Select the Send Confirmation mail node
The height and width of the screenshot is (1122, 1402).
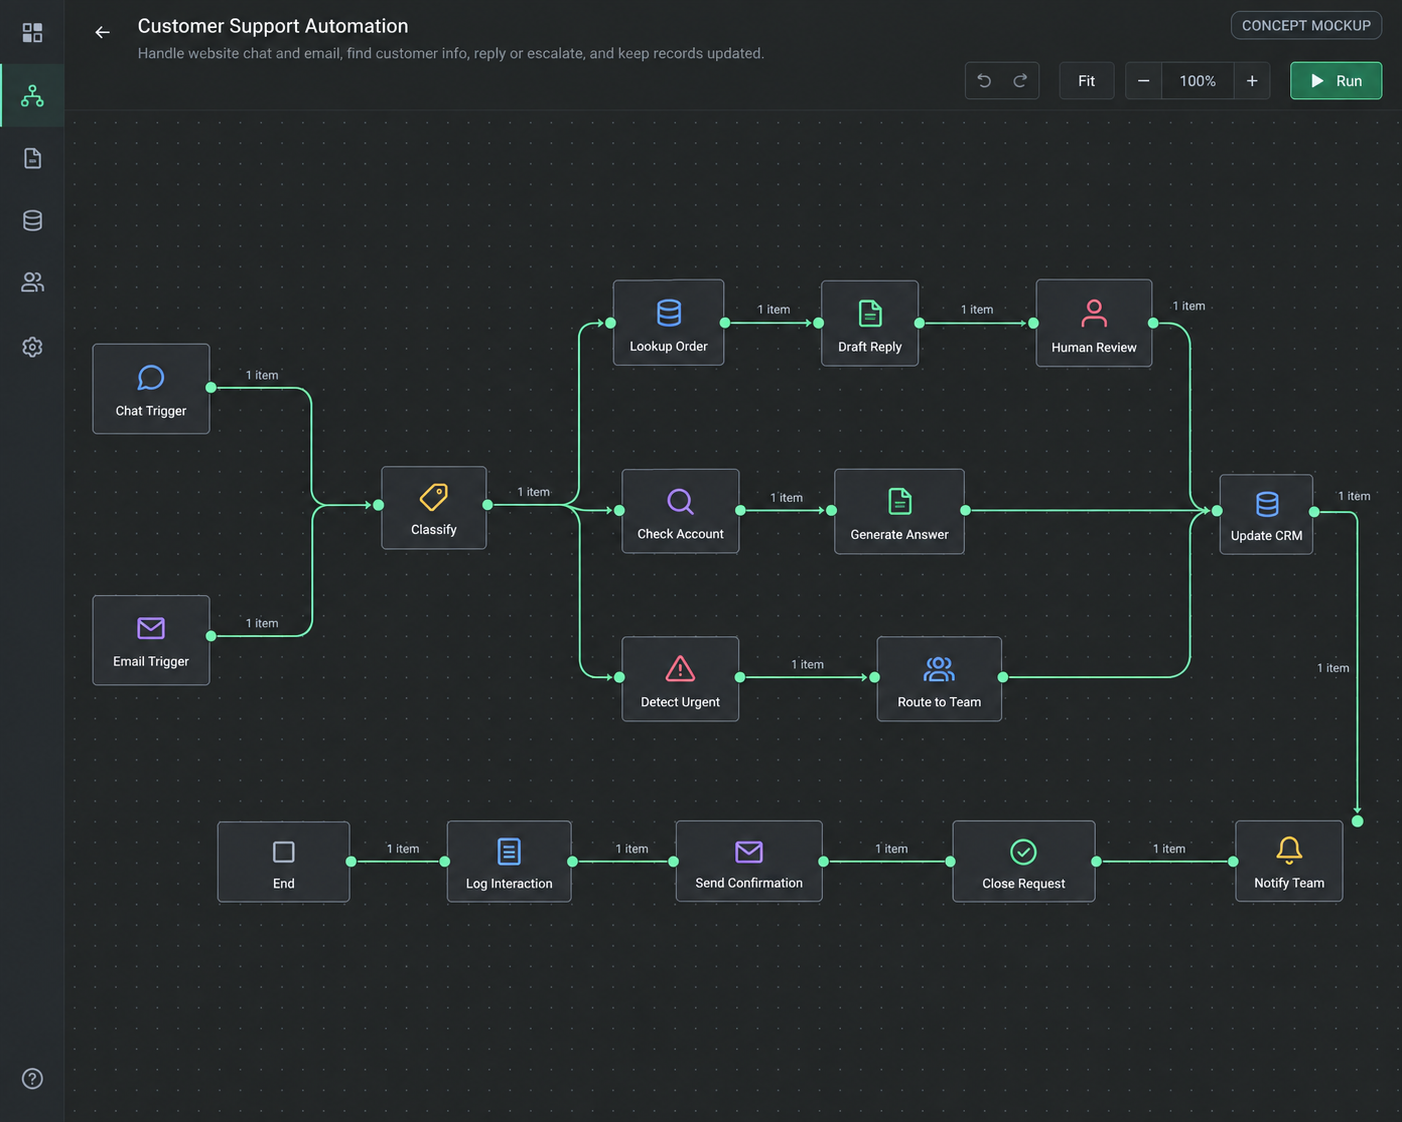tap(749, 861)
